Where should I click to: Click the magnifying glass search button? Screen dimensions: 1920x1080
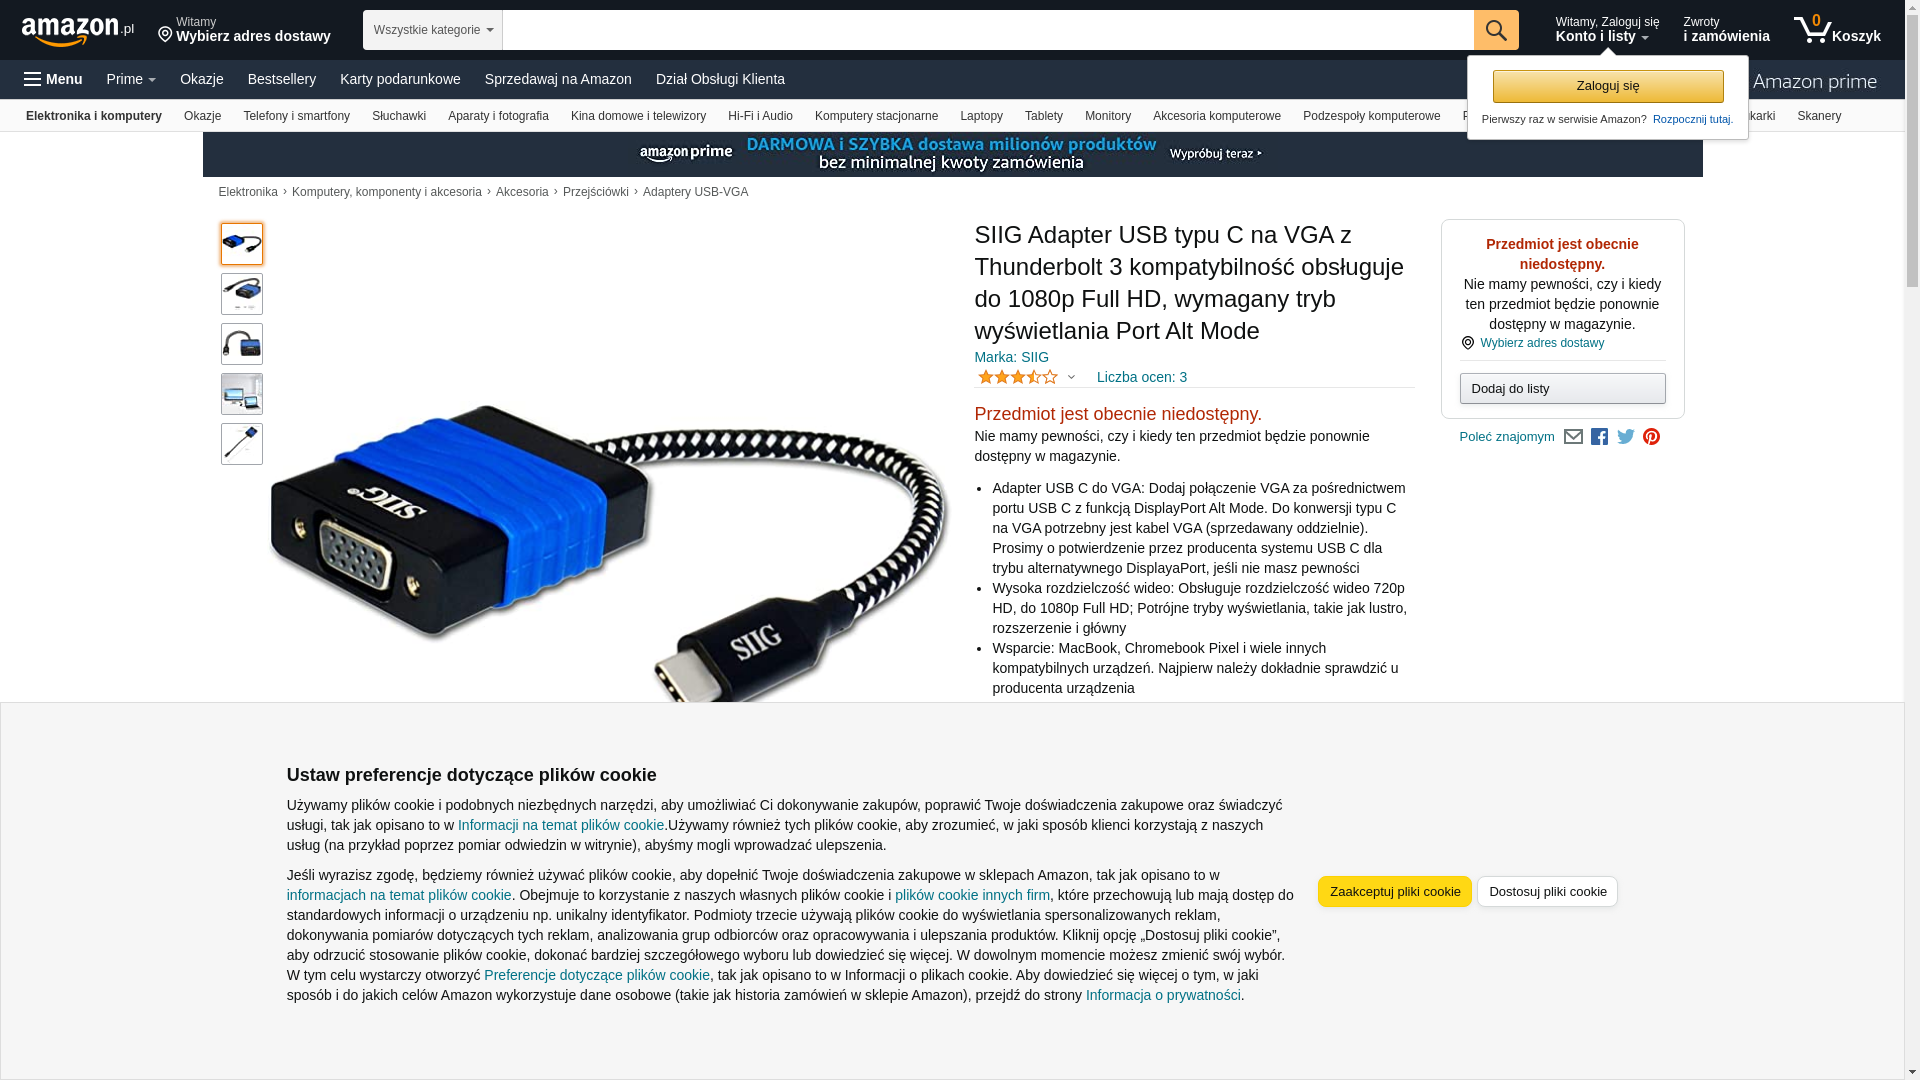click(x=1496, y=30)
